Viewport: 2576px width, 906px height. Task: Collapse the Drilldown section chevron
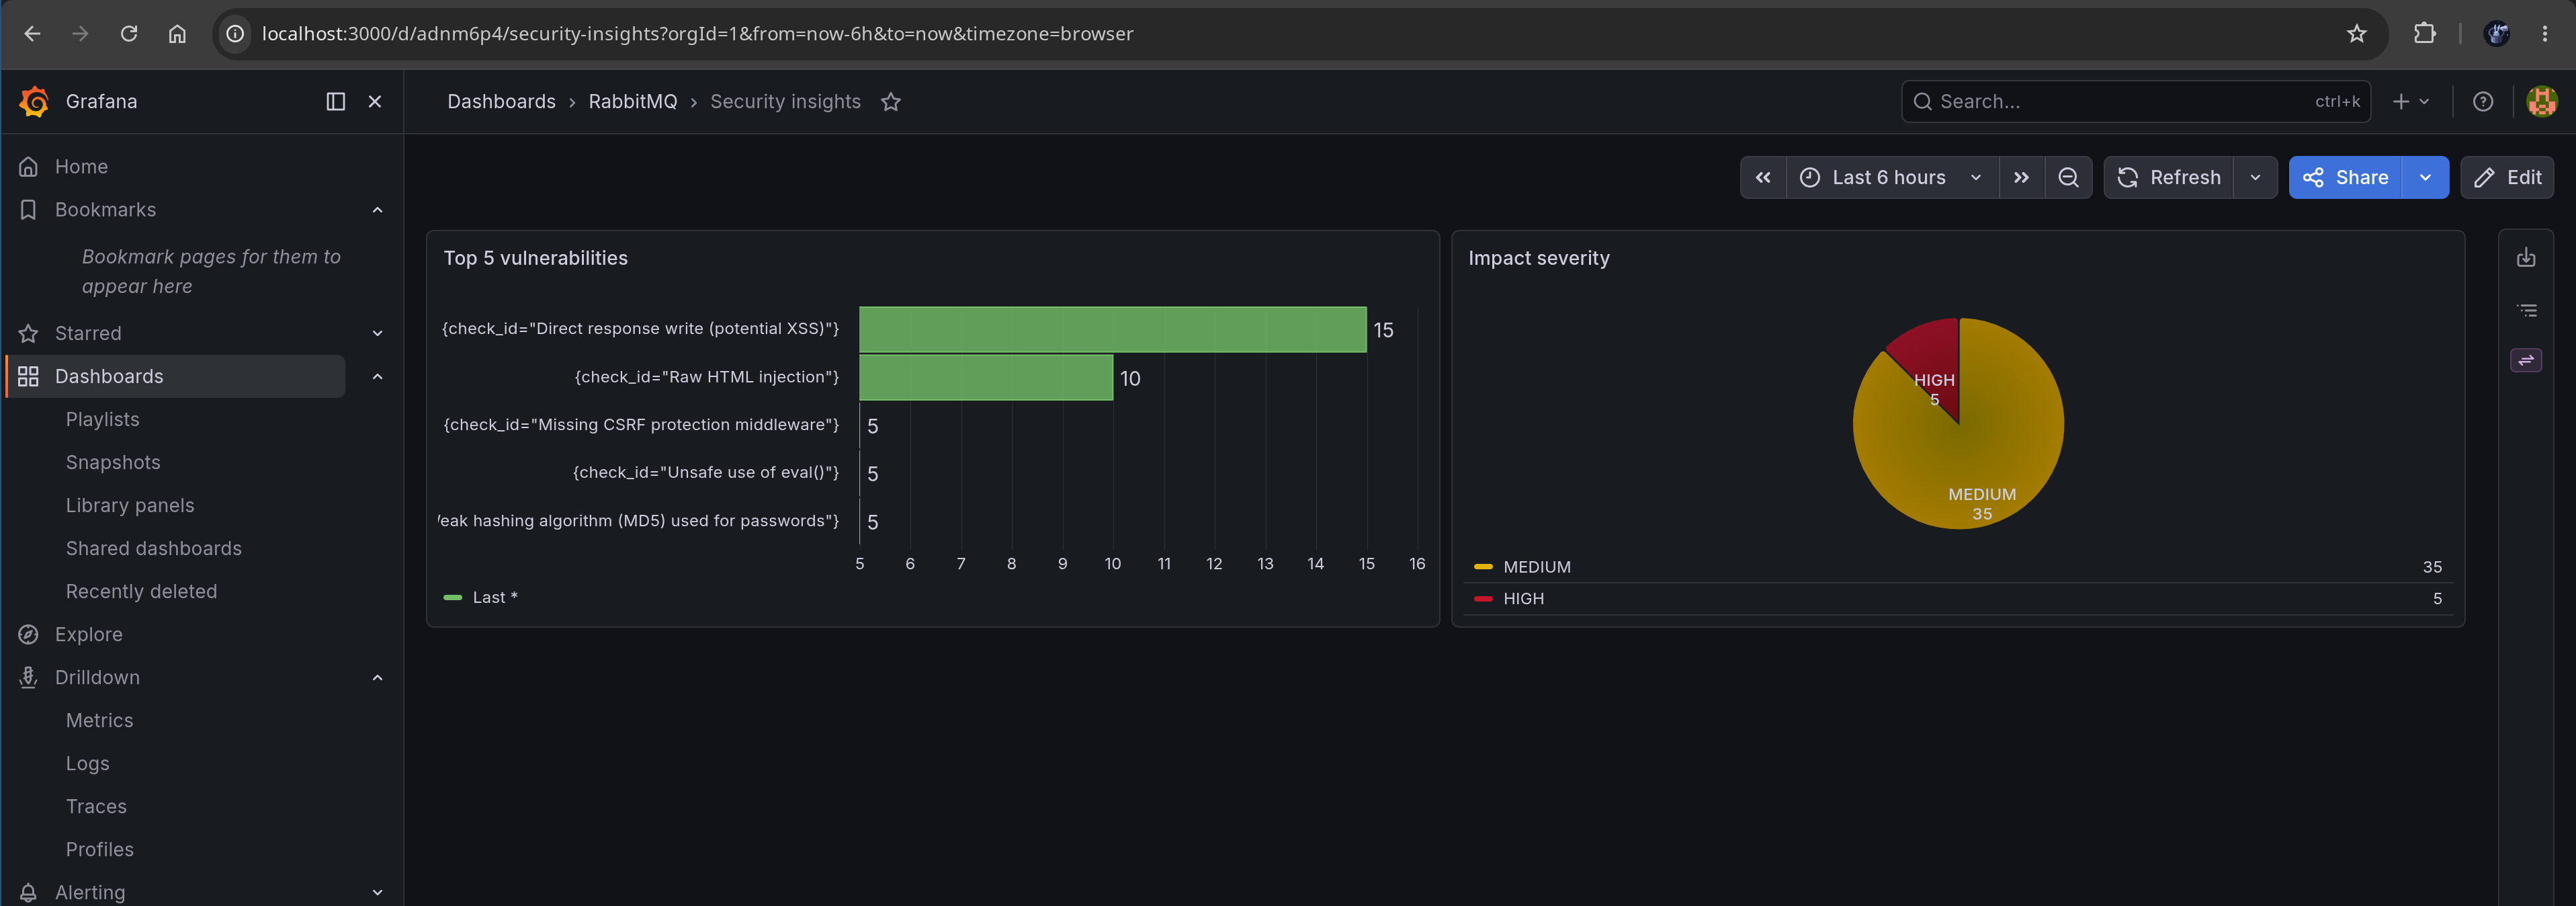pos(377,677)
